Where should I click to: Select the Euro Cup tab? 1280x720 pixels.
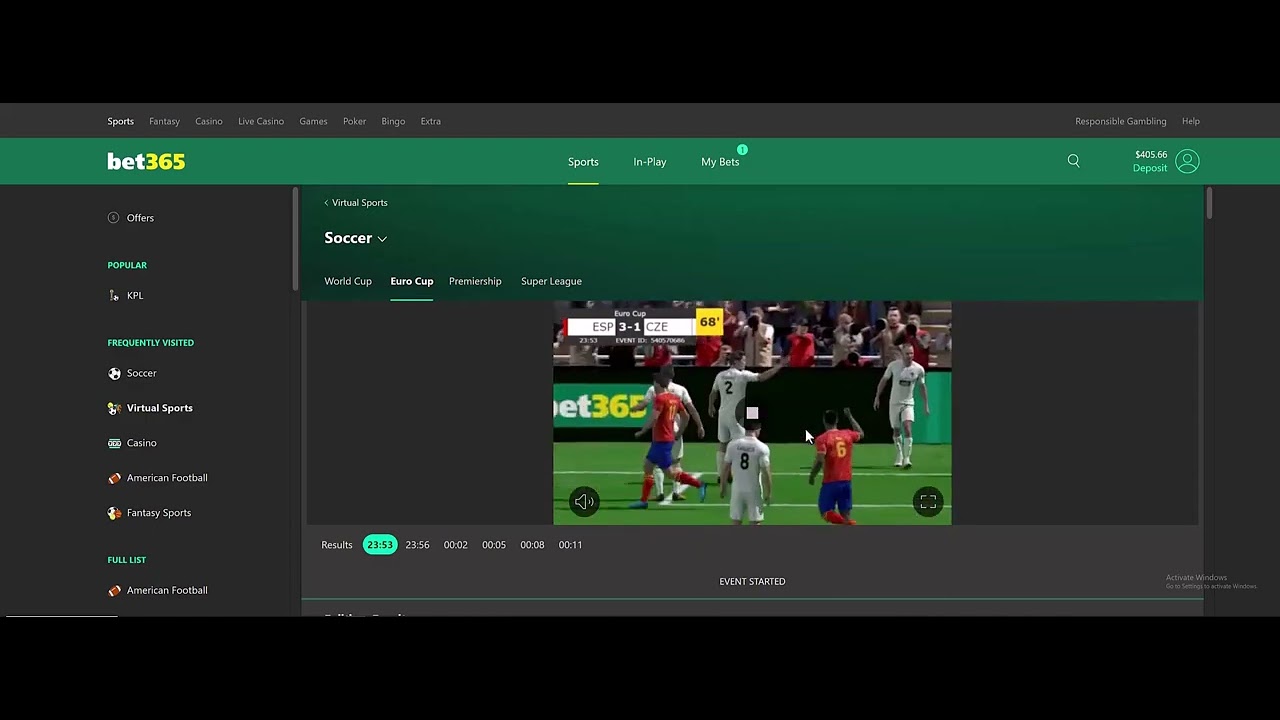(x=411, y=281)
